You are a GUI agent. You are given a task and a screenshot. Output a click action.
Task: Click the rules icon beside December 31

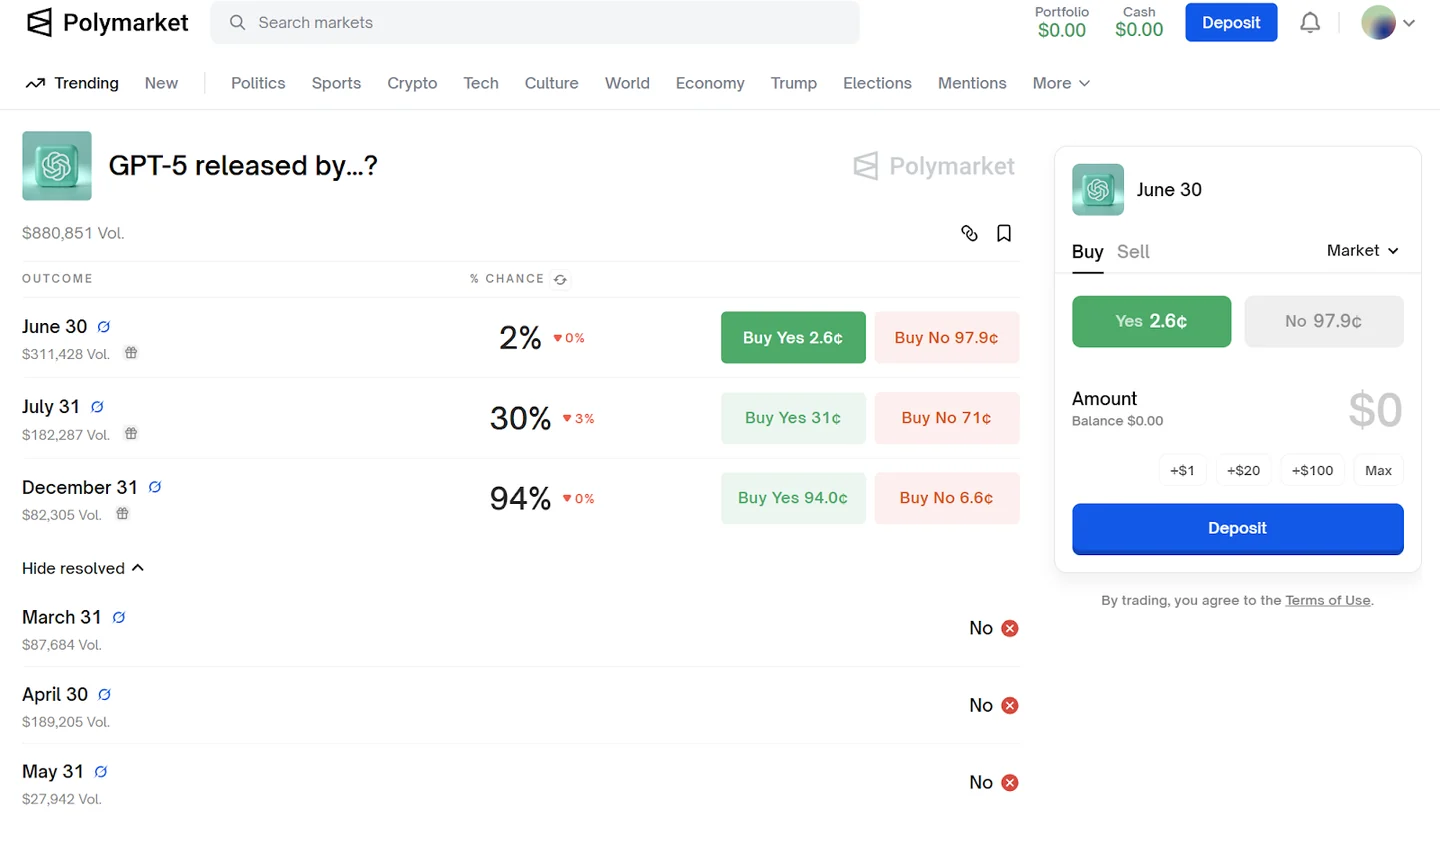pos(155,487)
